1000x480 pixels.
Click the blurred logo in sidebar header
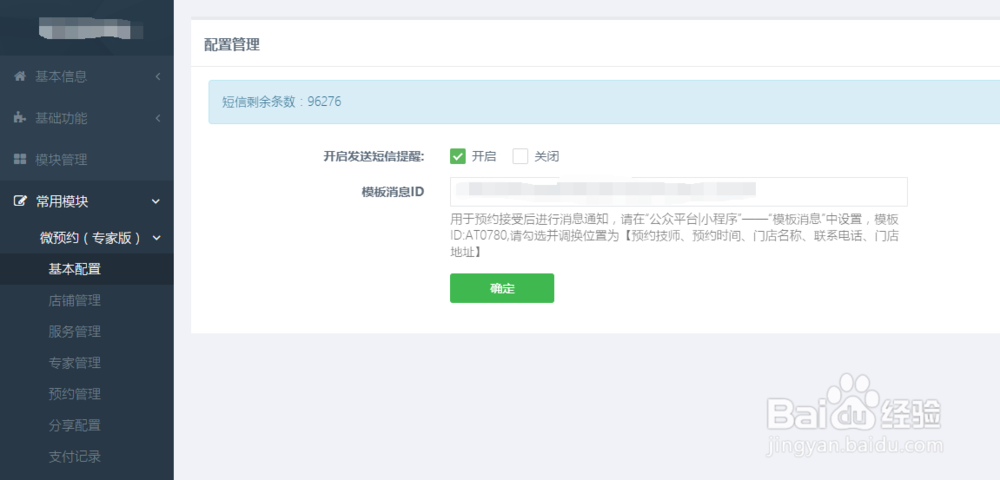90,29
